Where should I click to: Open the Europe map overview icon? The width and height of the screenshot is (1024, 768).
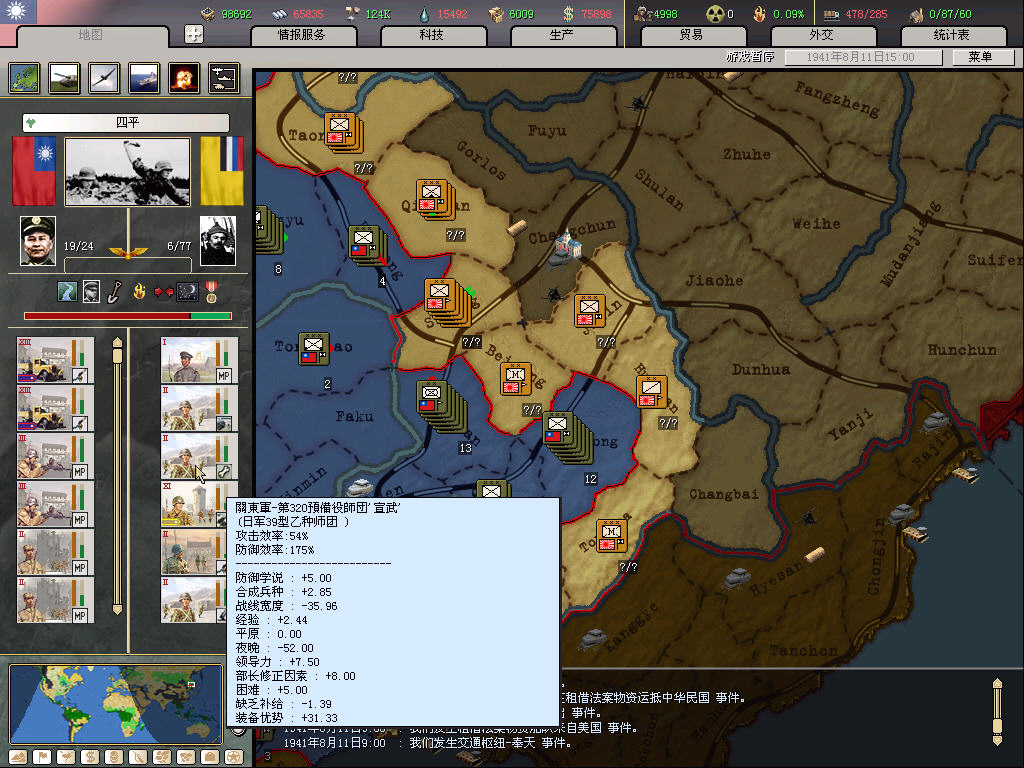pos(24,78)
